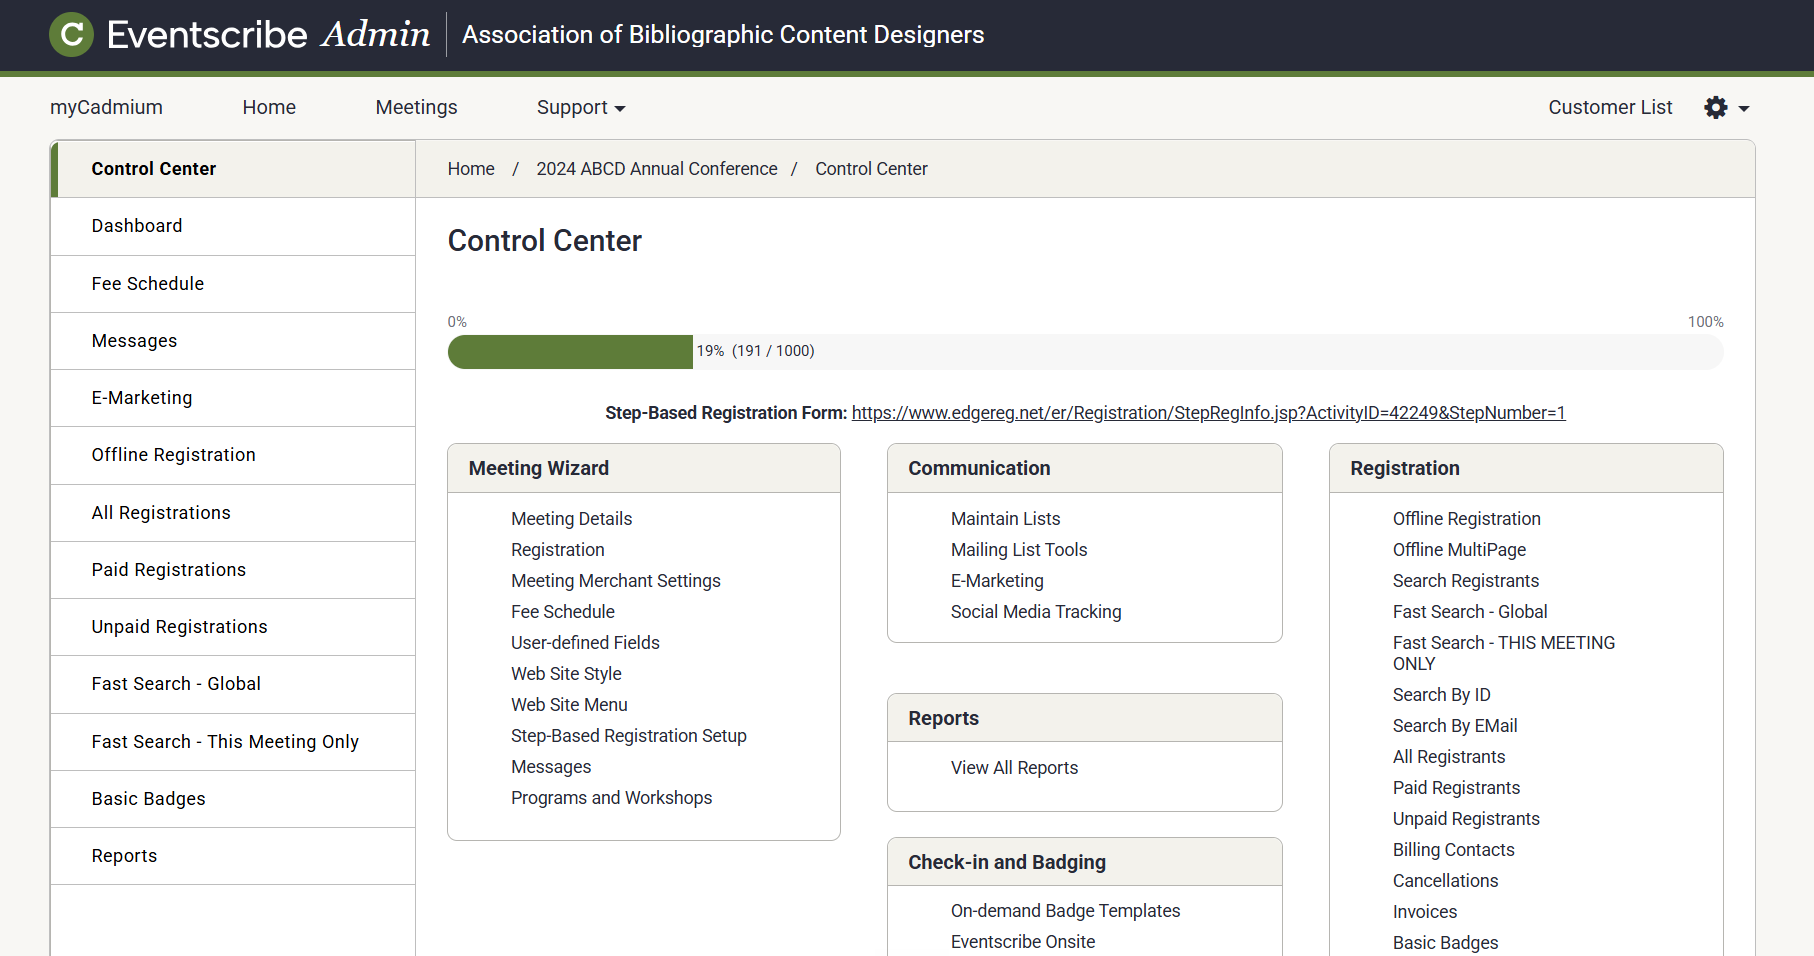Screen dimensions: 1814x956
Task: Click View All Reports
Action: pos(1014,768)
